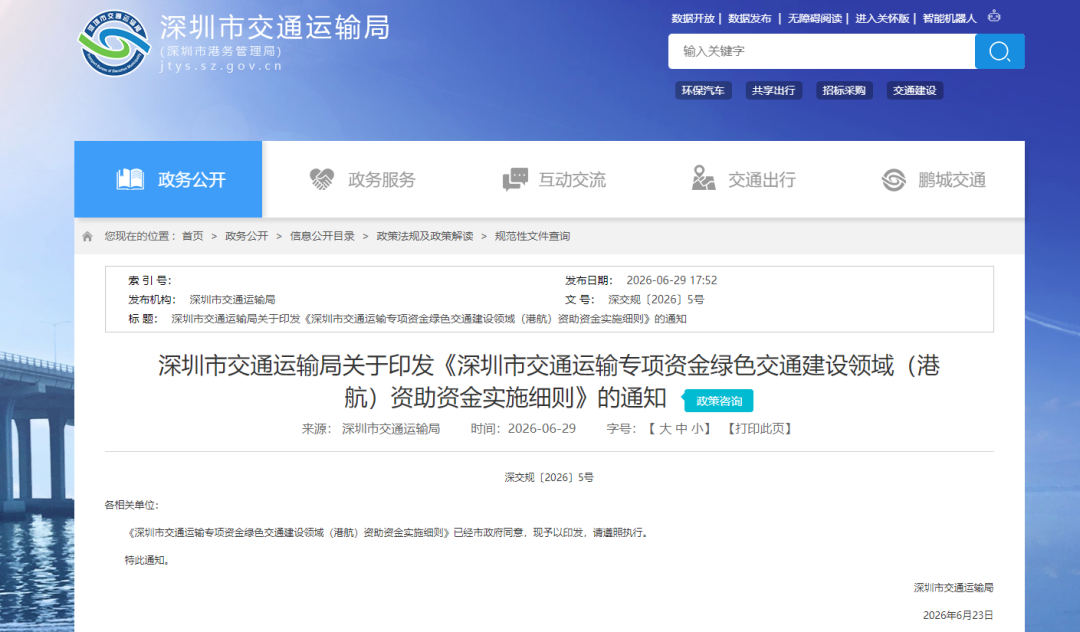The height and width of the screenshot is (632, 1080).
Task: Click the 环保汽车 hot keyword tag
Action: (x=703, y=90)
